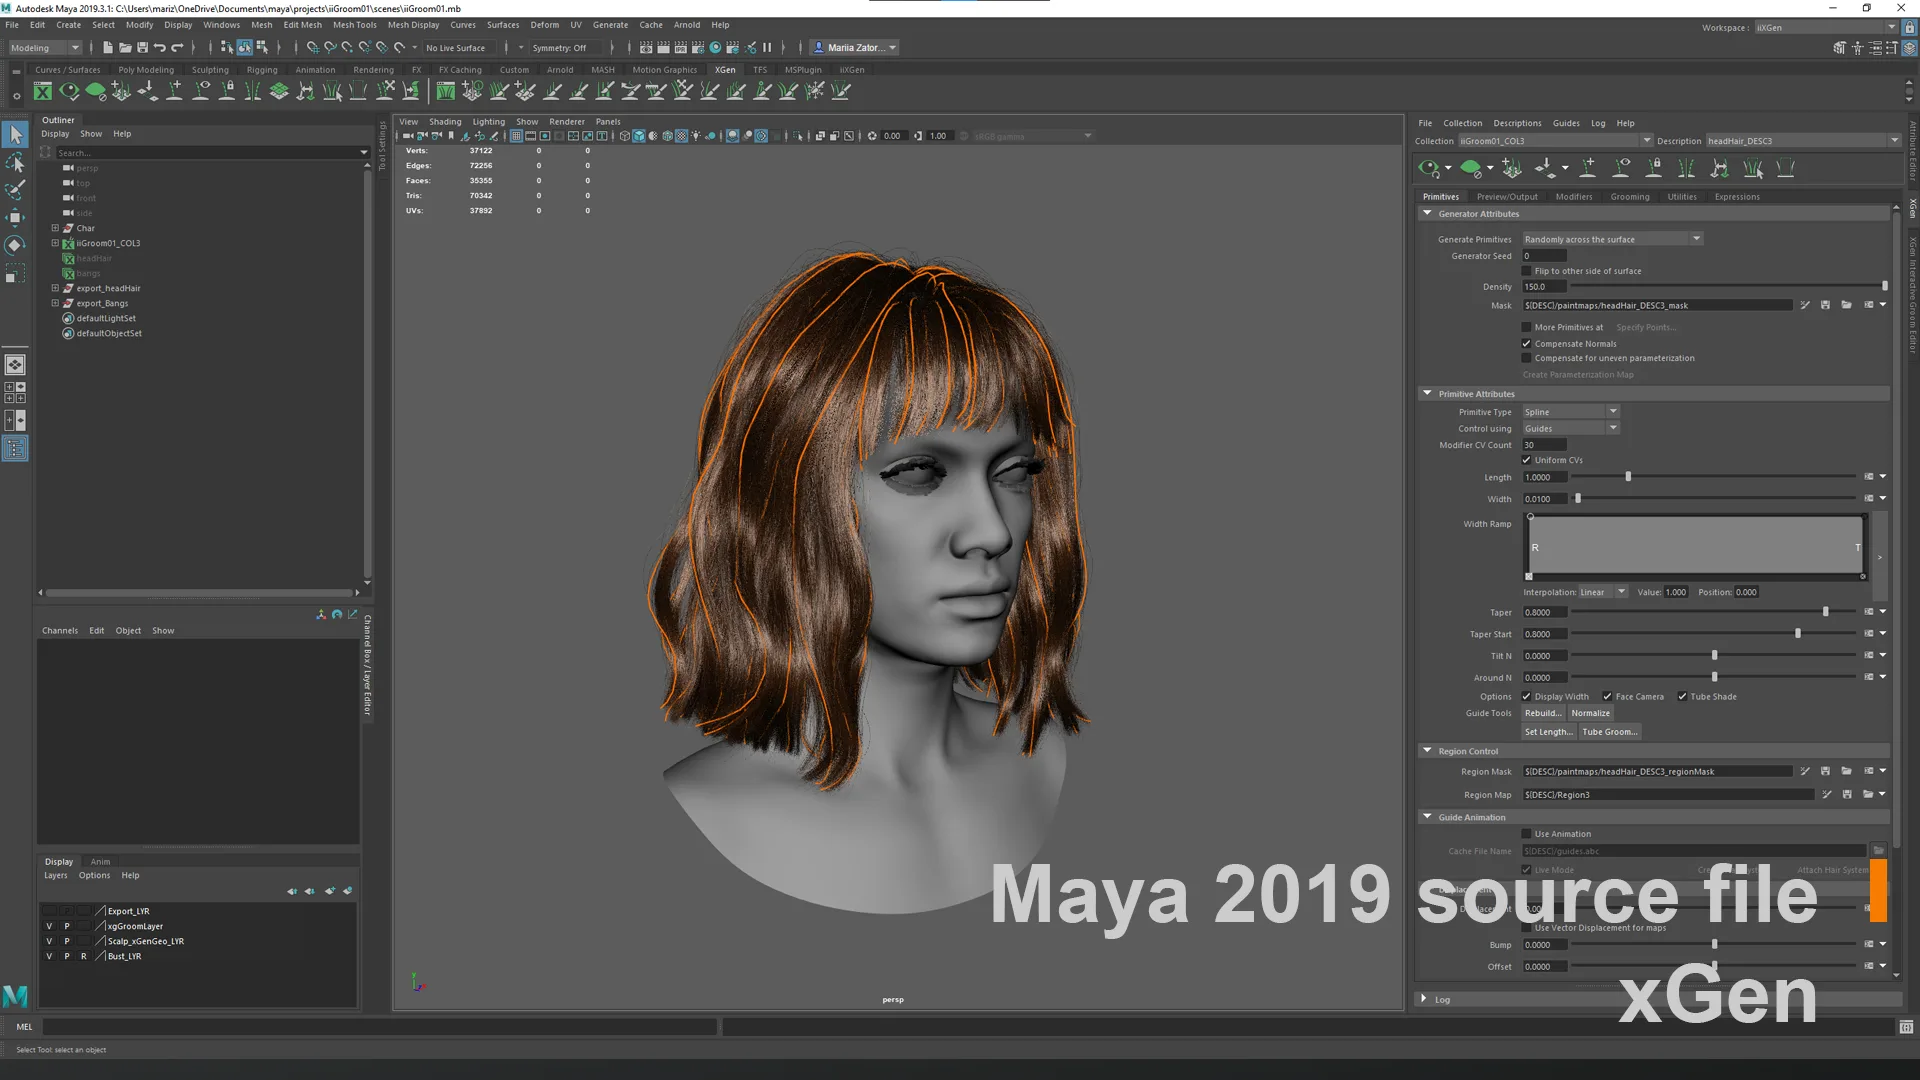The image size is (1920, 1080).
Task: Open the Tube Groom tool icon
Action: [1786, 168]
